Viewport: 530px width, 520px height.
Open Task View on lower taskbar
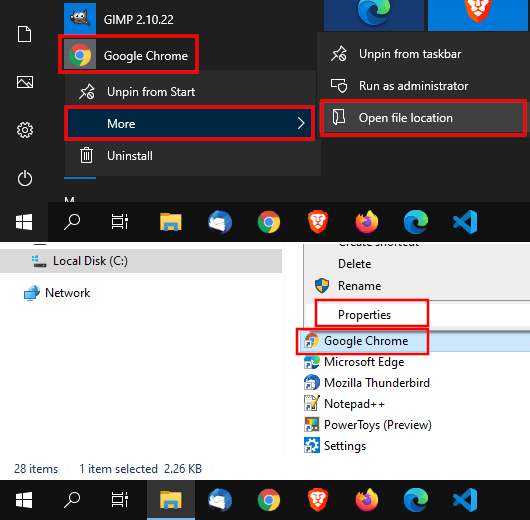120,500
